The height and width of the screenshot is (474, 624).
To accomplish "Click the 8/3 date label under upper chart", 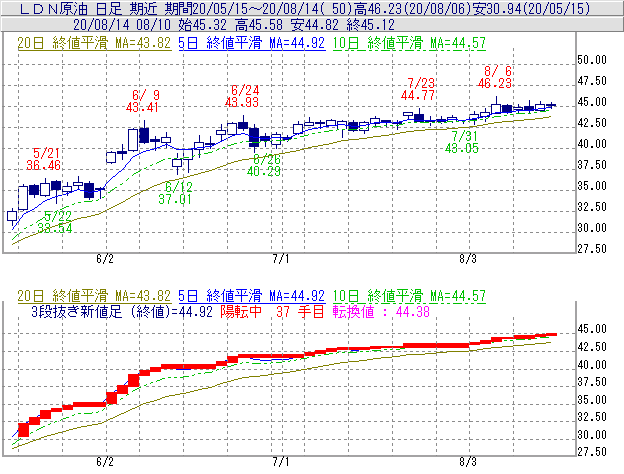I will (x=468, y=259).
